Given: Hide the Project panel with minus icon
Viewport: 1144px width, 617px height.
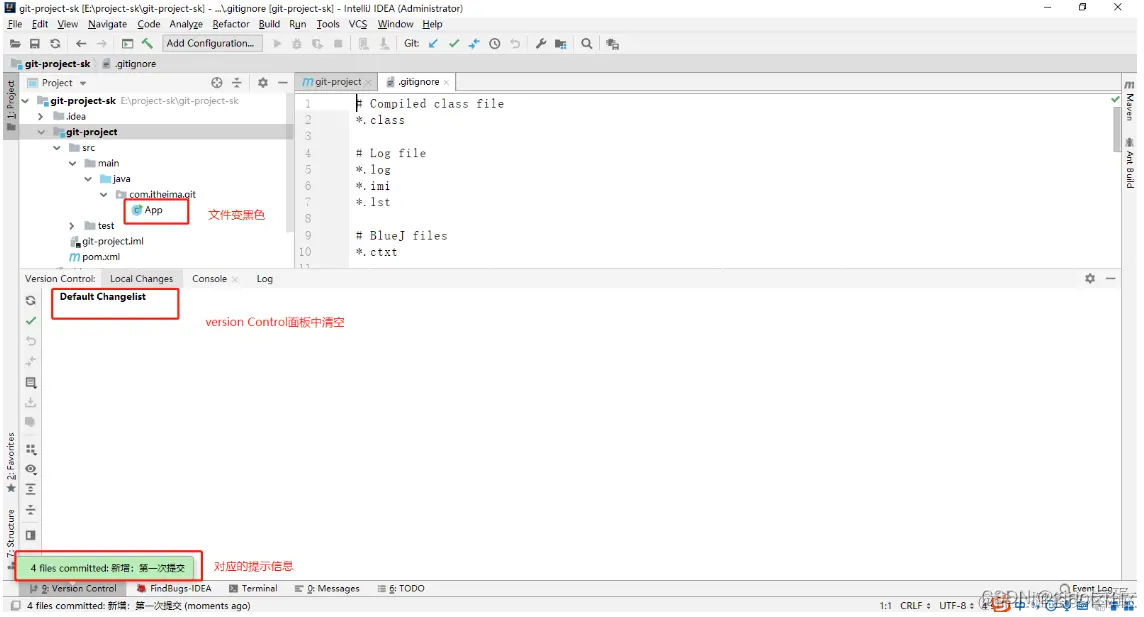Looking at the screenshot, I should pos(282,83).
